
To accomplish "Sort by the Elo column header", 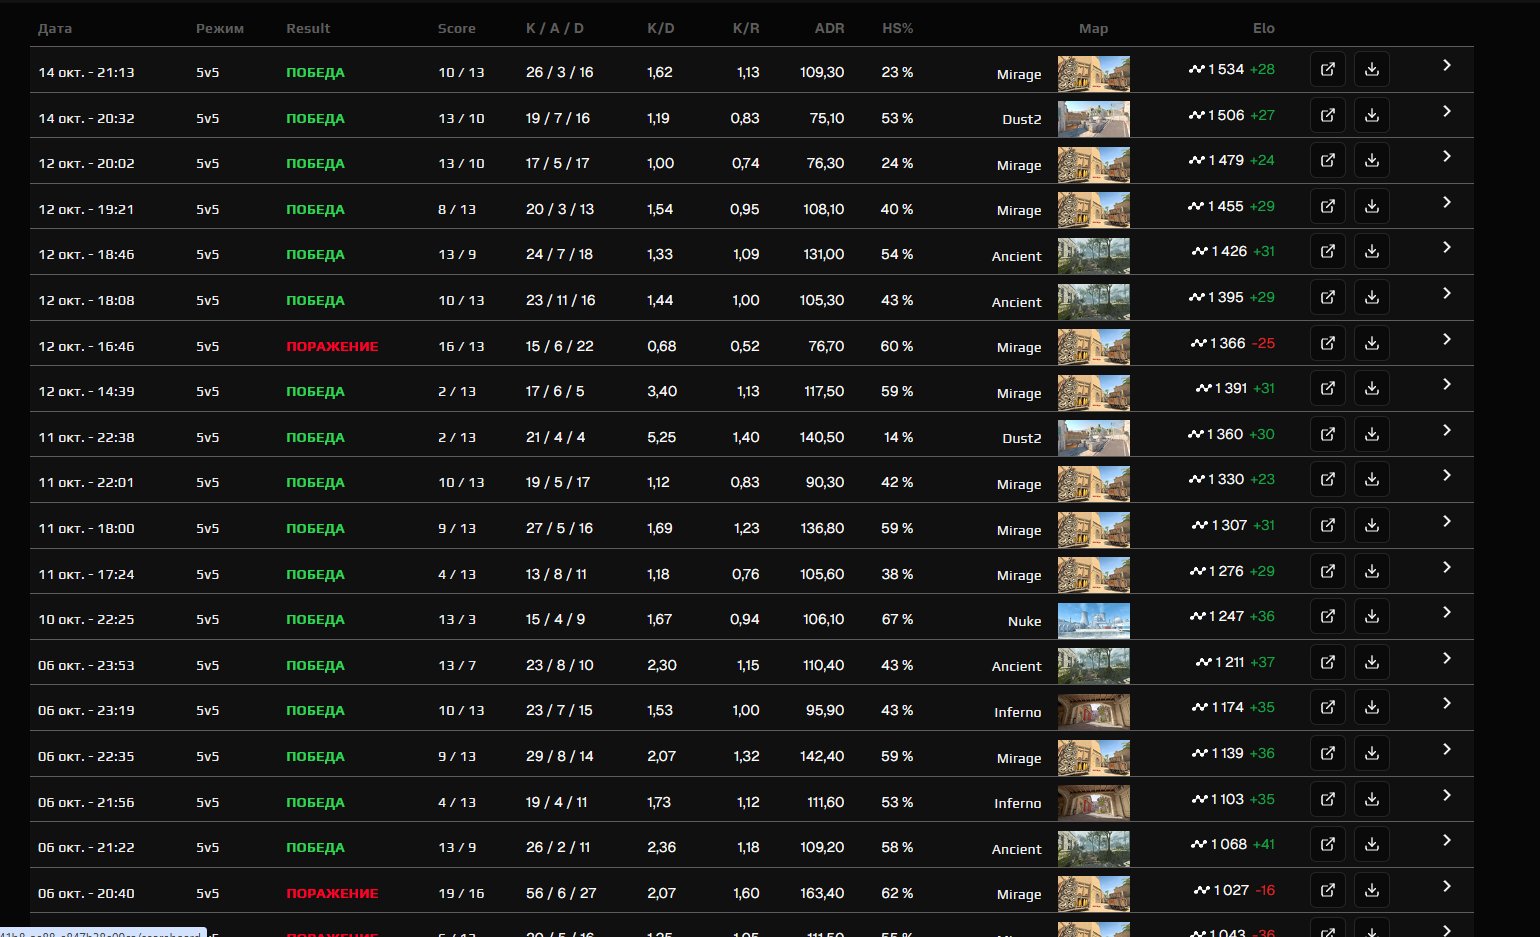I will point(1263,29).
